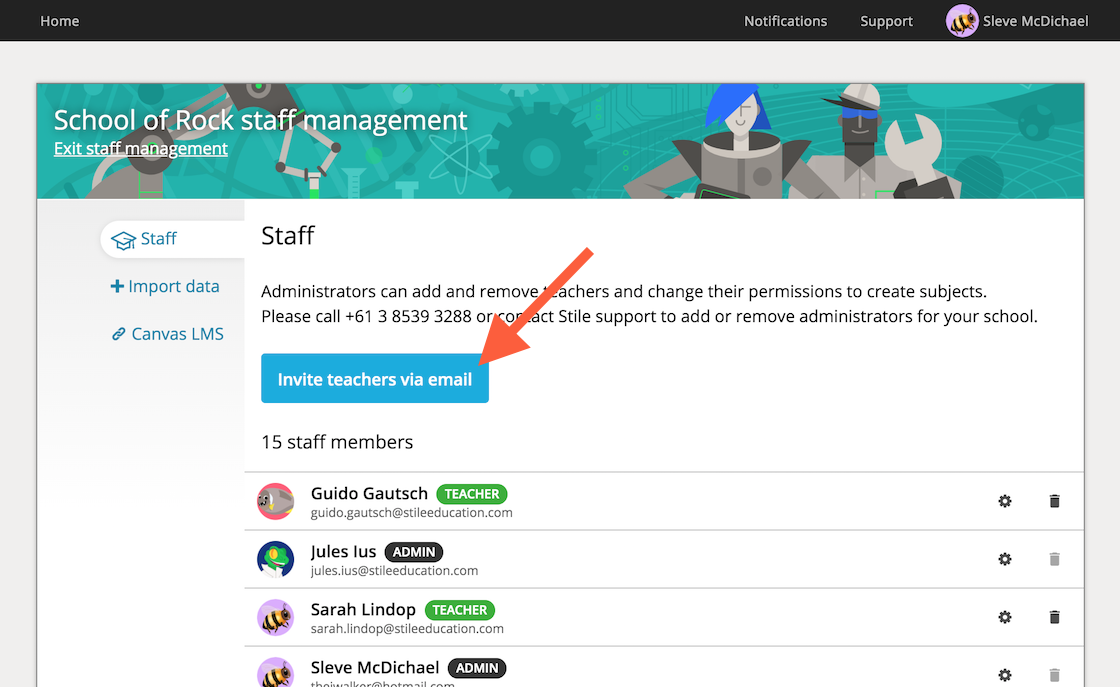The width and height of the screenshot is (1120, 687).
Task: Follow the Exit staff management link
Action: pyautogui.click(x=141, y=149)
